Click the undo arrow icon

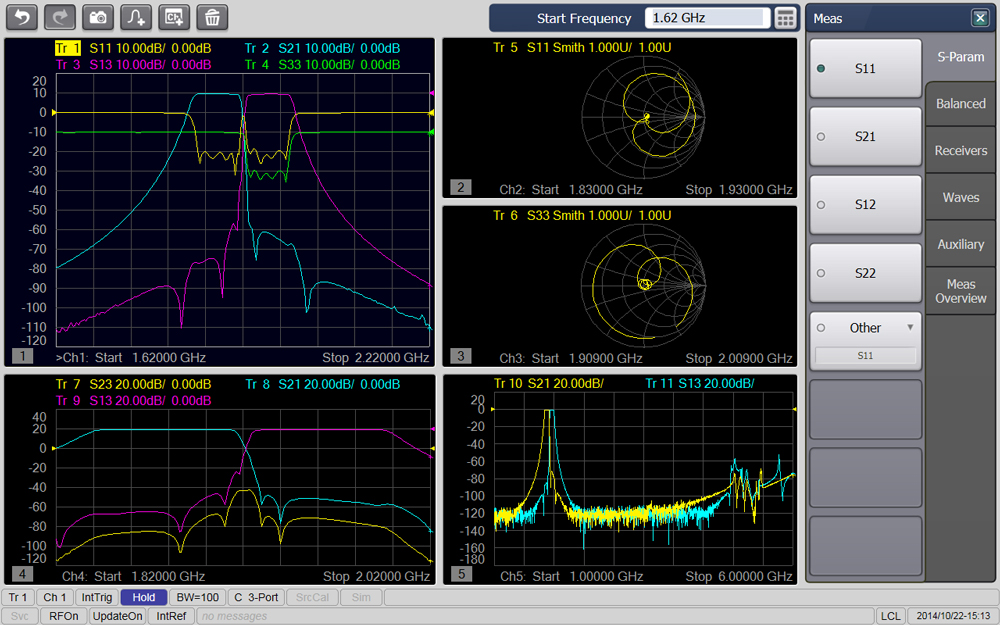tap(23, 17)
